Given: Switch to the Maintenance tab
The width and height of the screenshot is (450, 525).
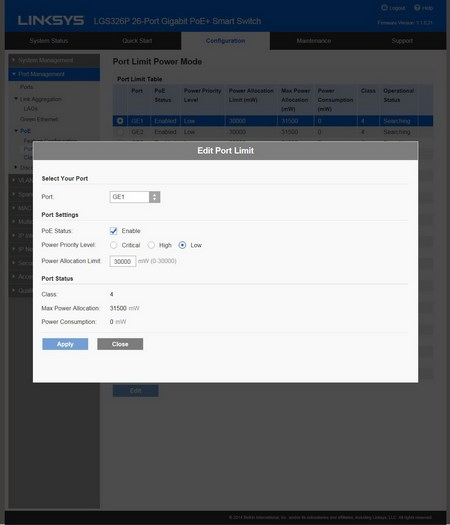Looking at the screenshot, I should point(314,41).
